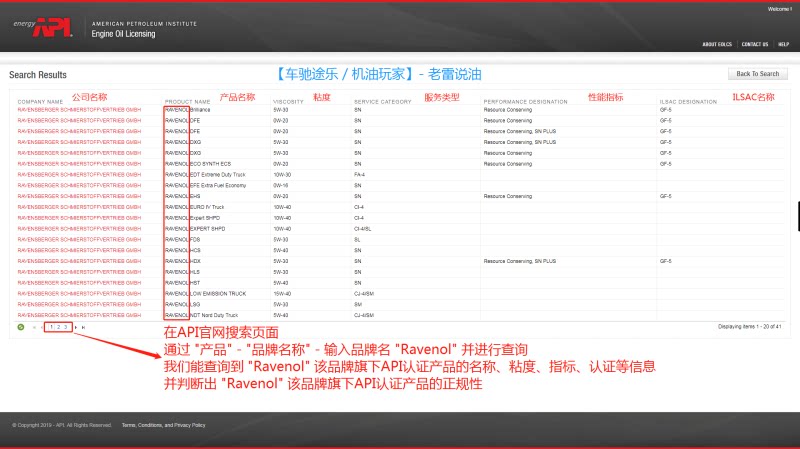Click service category 'FA-4'
The width and height of the screenshot is (800, 449).
point(359,174)
